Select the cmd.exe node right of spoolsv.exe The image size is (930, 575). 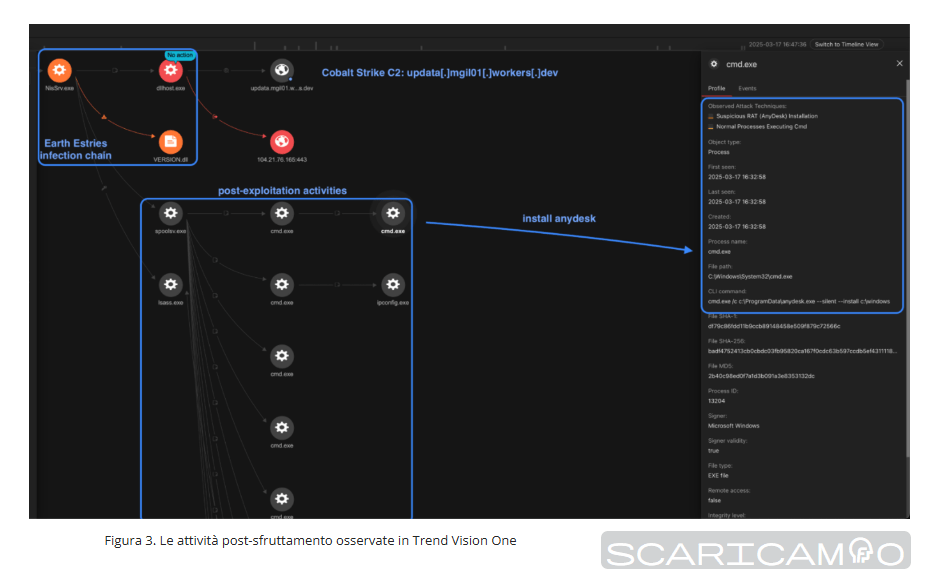tap(282, 213)
